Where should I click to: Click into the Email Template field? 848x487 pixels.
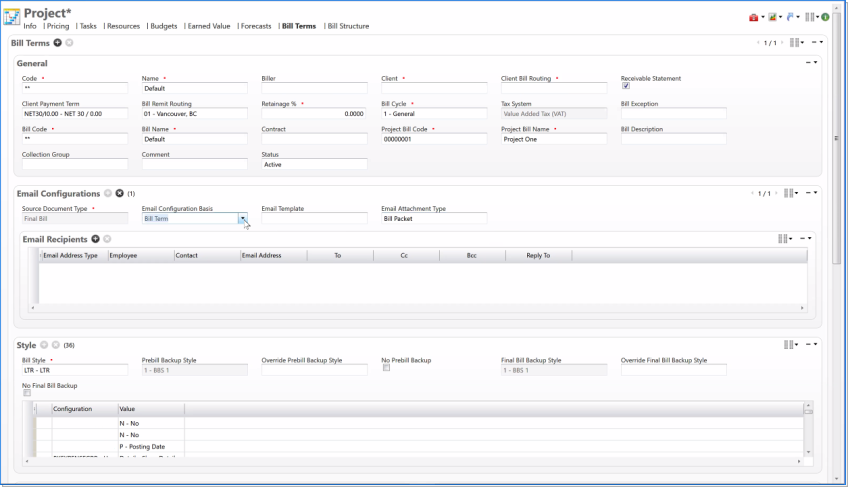click(x=314, y=218)
